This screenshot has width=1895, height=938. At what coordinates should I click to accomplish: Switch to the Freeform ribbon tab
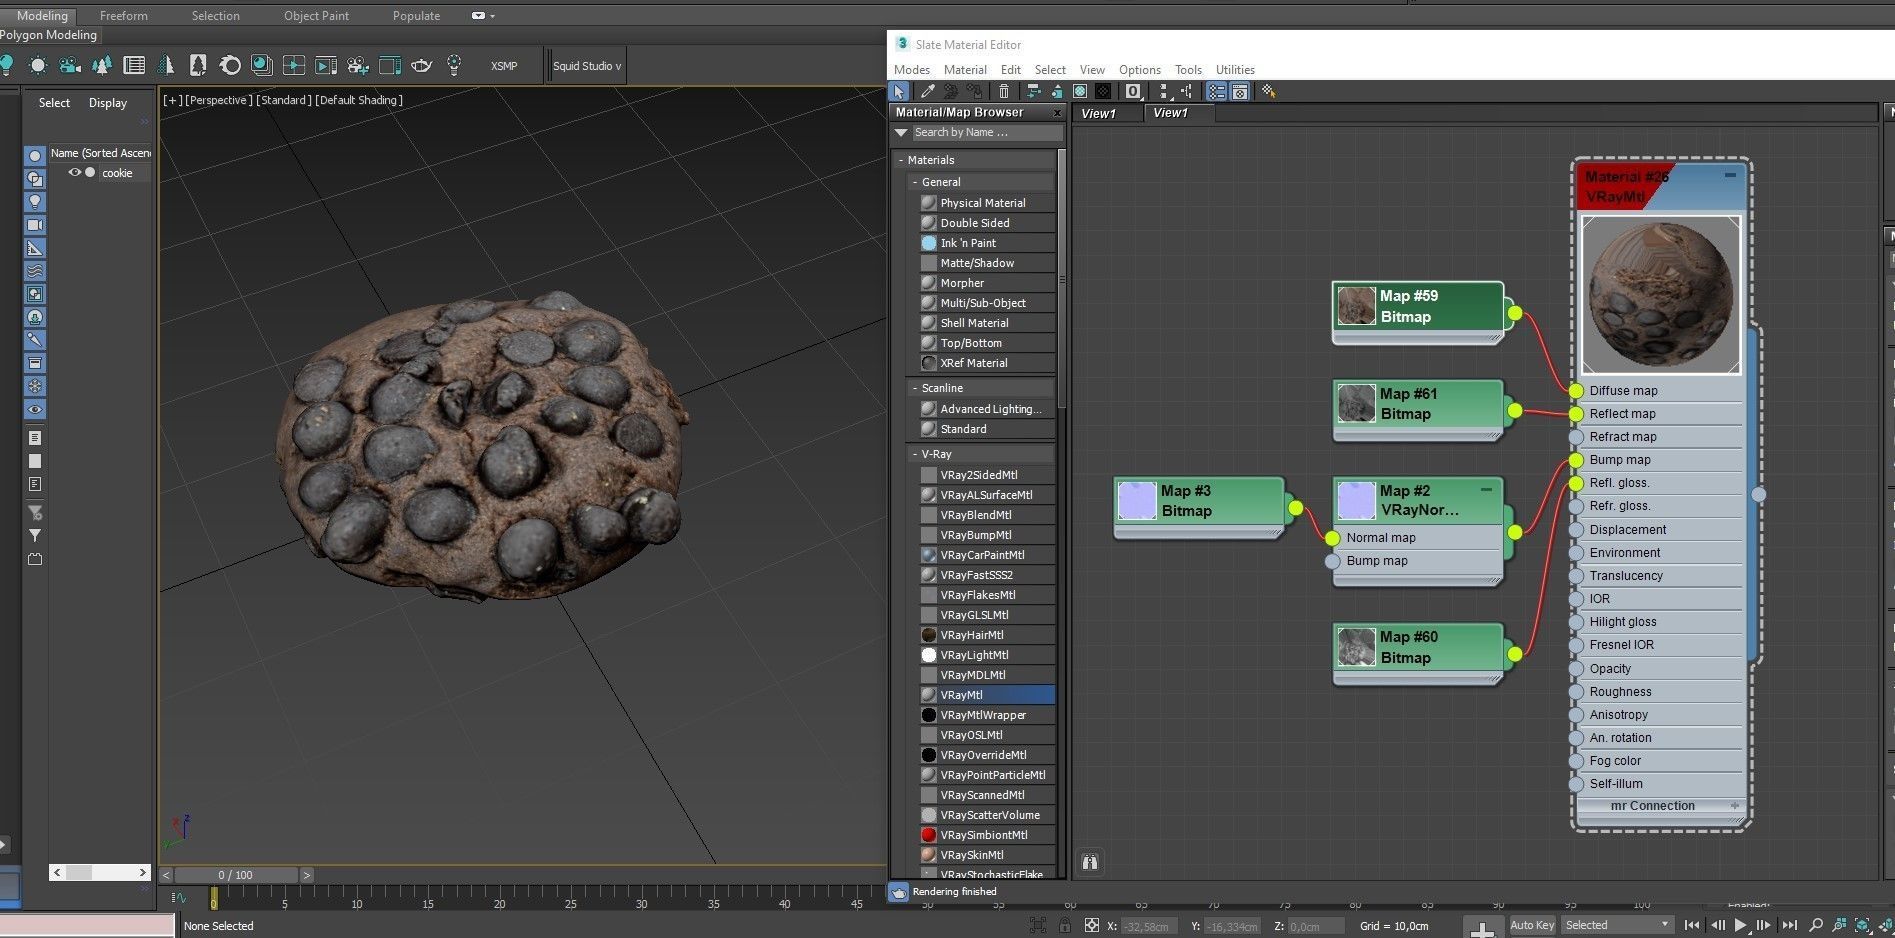point(123,16)
